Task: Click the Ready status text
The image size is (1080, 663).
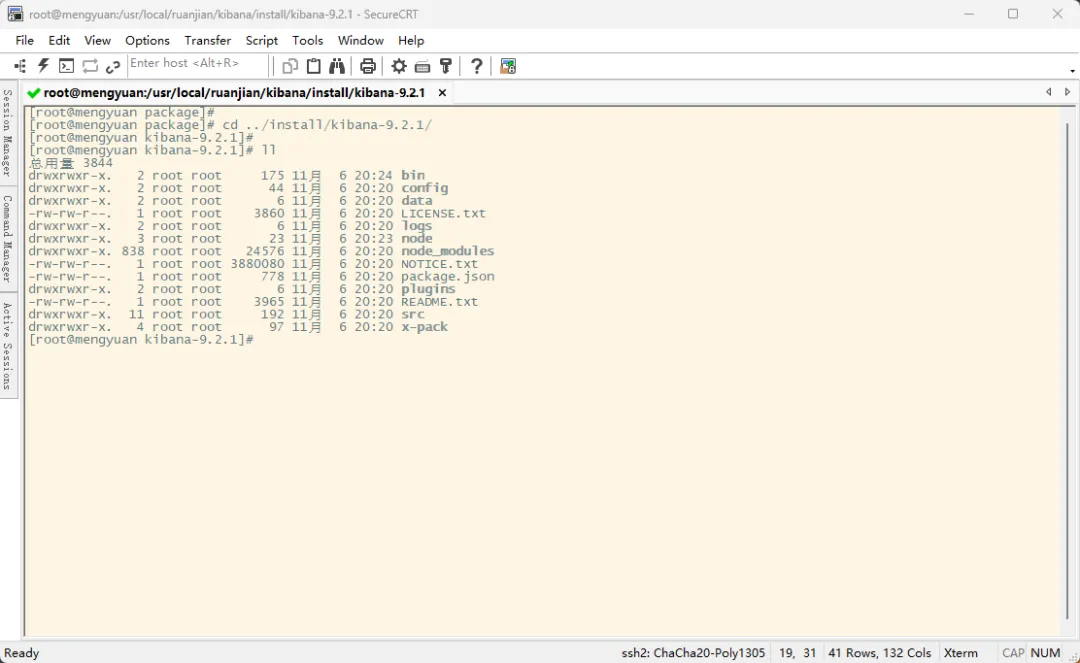Action: click(21, 653)
